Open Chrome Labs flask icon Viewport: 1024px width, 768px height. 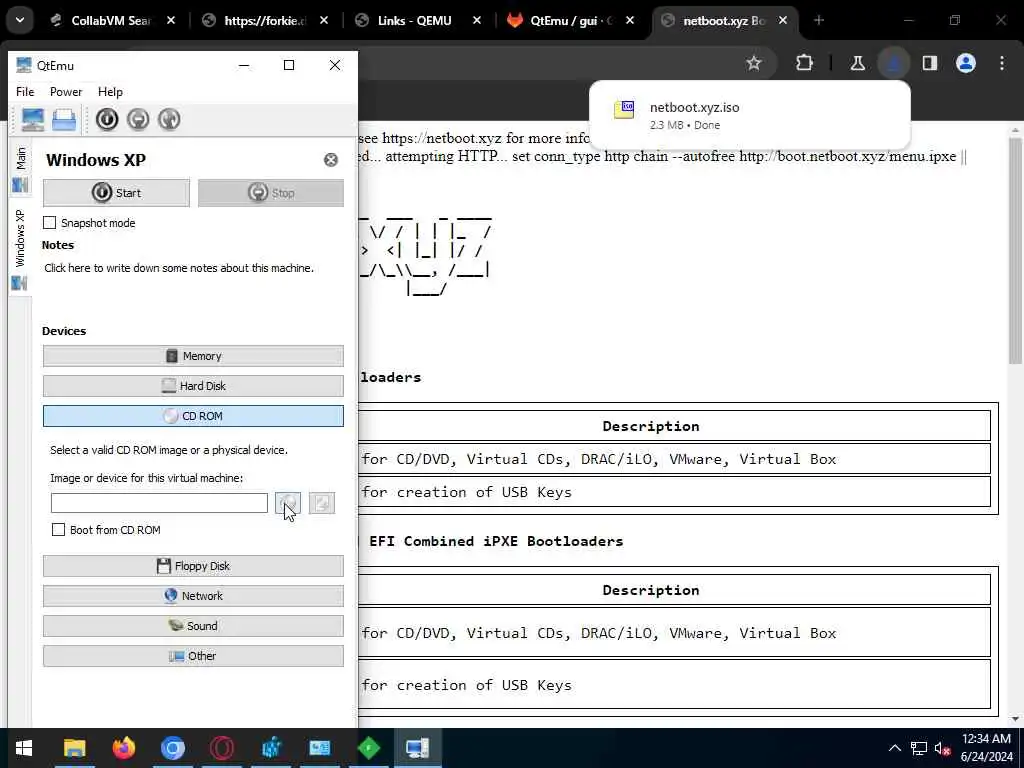click(857, 63)
